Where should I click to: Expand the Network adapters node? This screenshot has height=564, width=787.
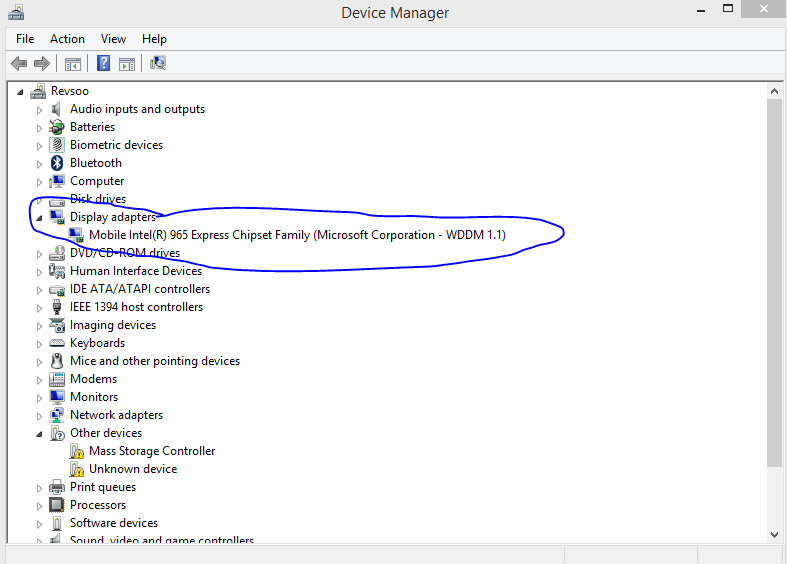click(39, 416)
